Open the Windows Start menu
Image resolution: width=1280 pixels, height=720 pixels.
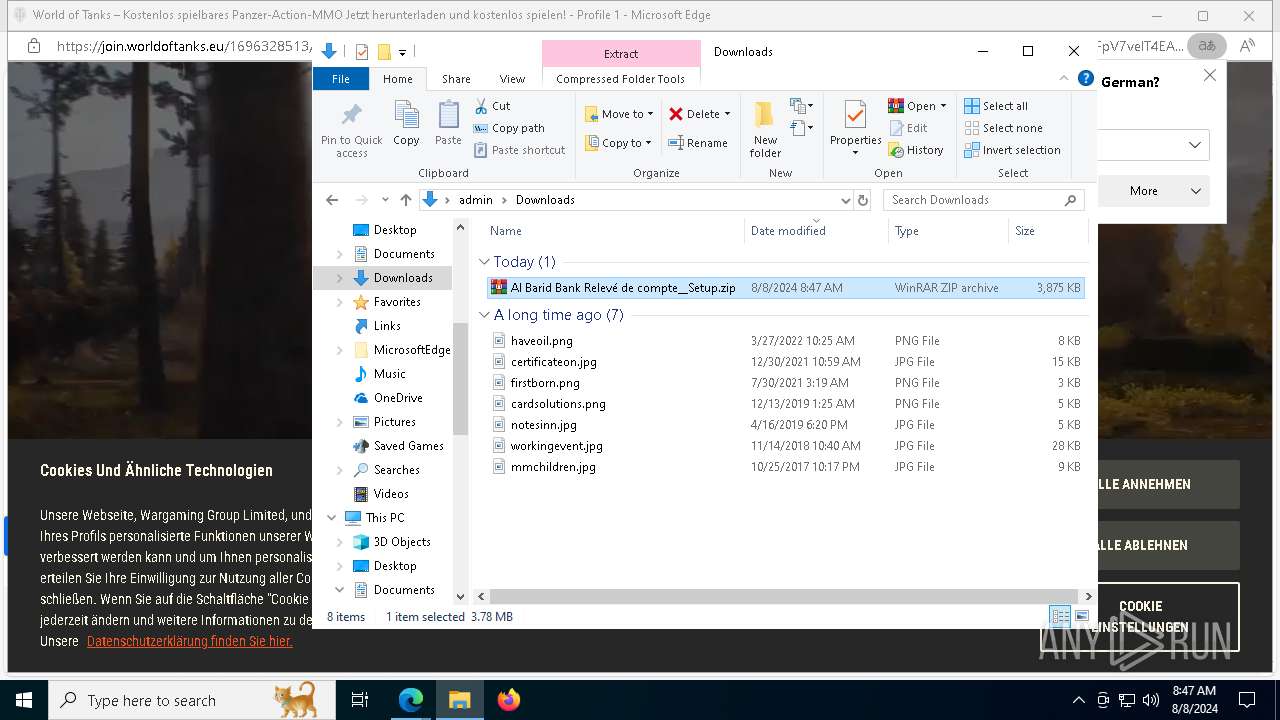(24, 700)
